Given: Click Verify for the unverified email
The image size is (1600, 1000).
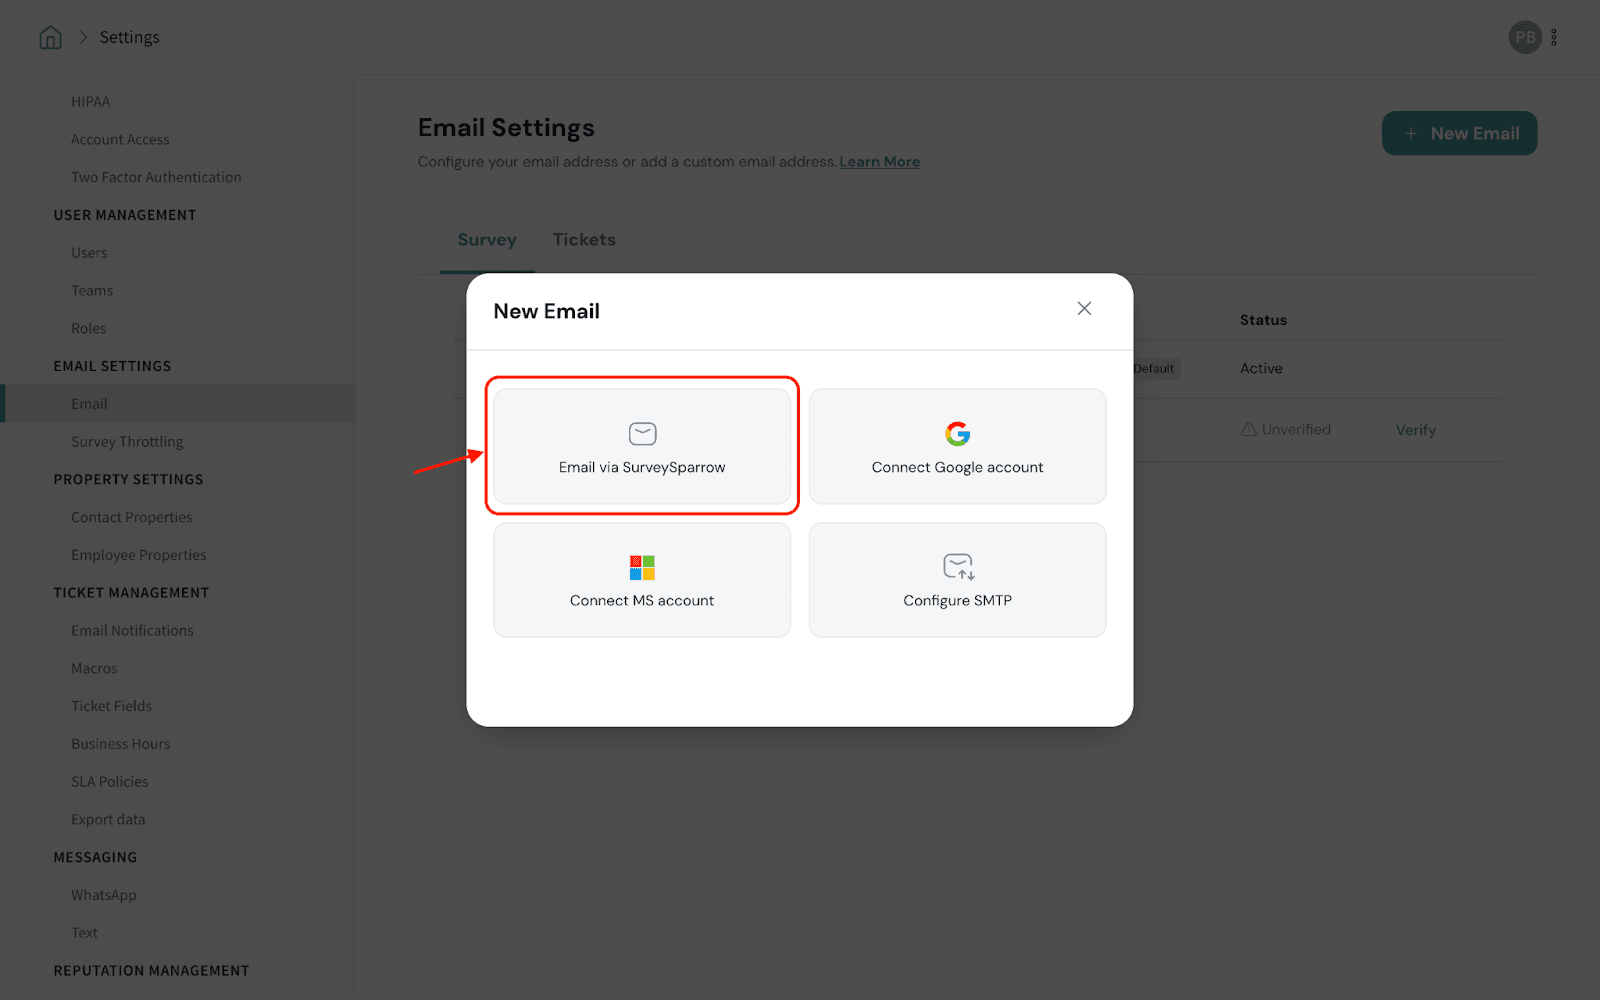Looking at the screenshot, I should 1415,430.
